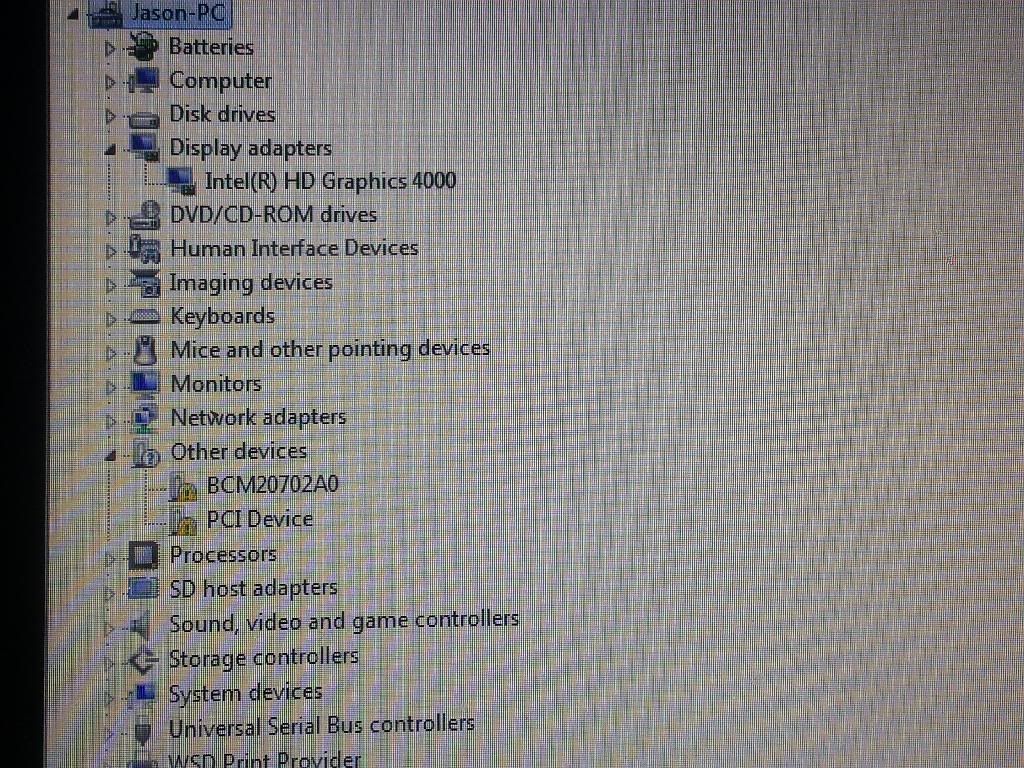The height and width of the screenshot is (768, 1024).
Task: Select Sound, video and game controllers label
Action: point(344,622)
